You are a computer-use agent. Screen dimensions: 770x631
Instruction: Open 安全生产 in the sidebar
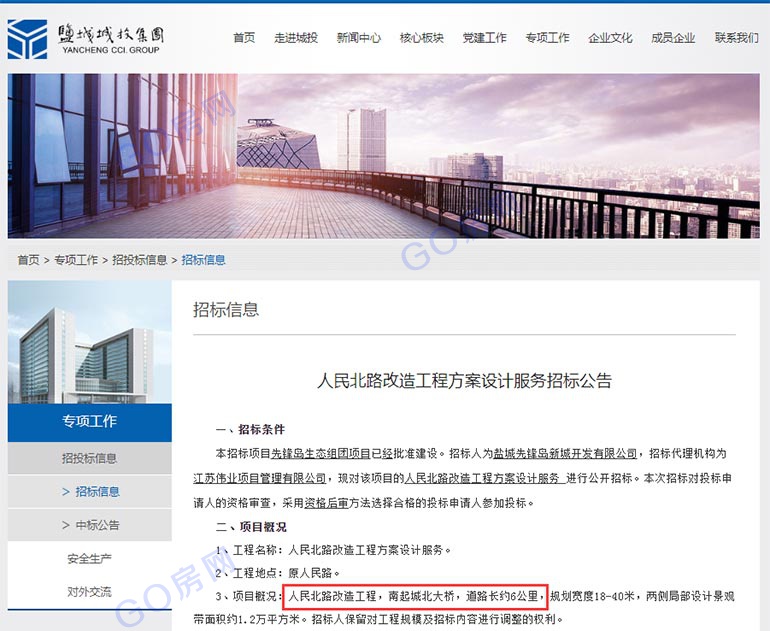coord(89,558)
